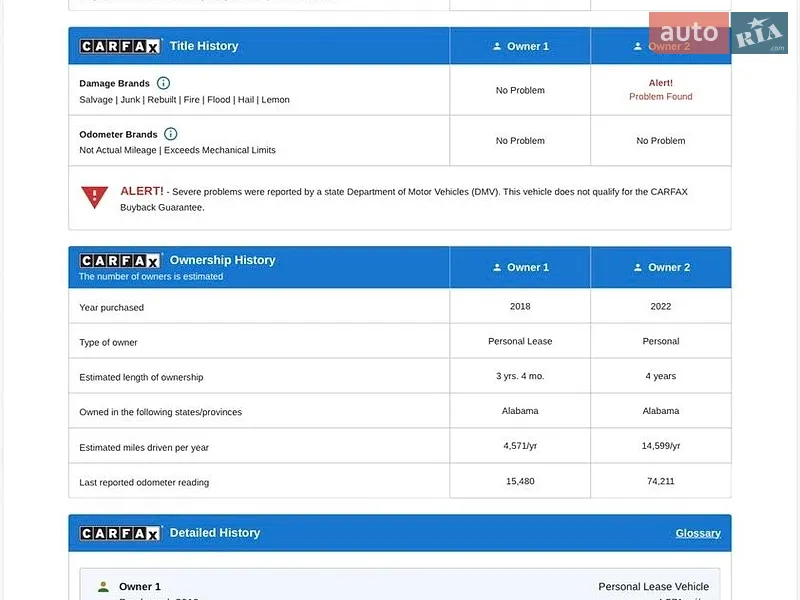Viewport: 800px width, 600px height.
Task: Select the "4,571/yr" miles value
Action: 520,446
